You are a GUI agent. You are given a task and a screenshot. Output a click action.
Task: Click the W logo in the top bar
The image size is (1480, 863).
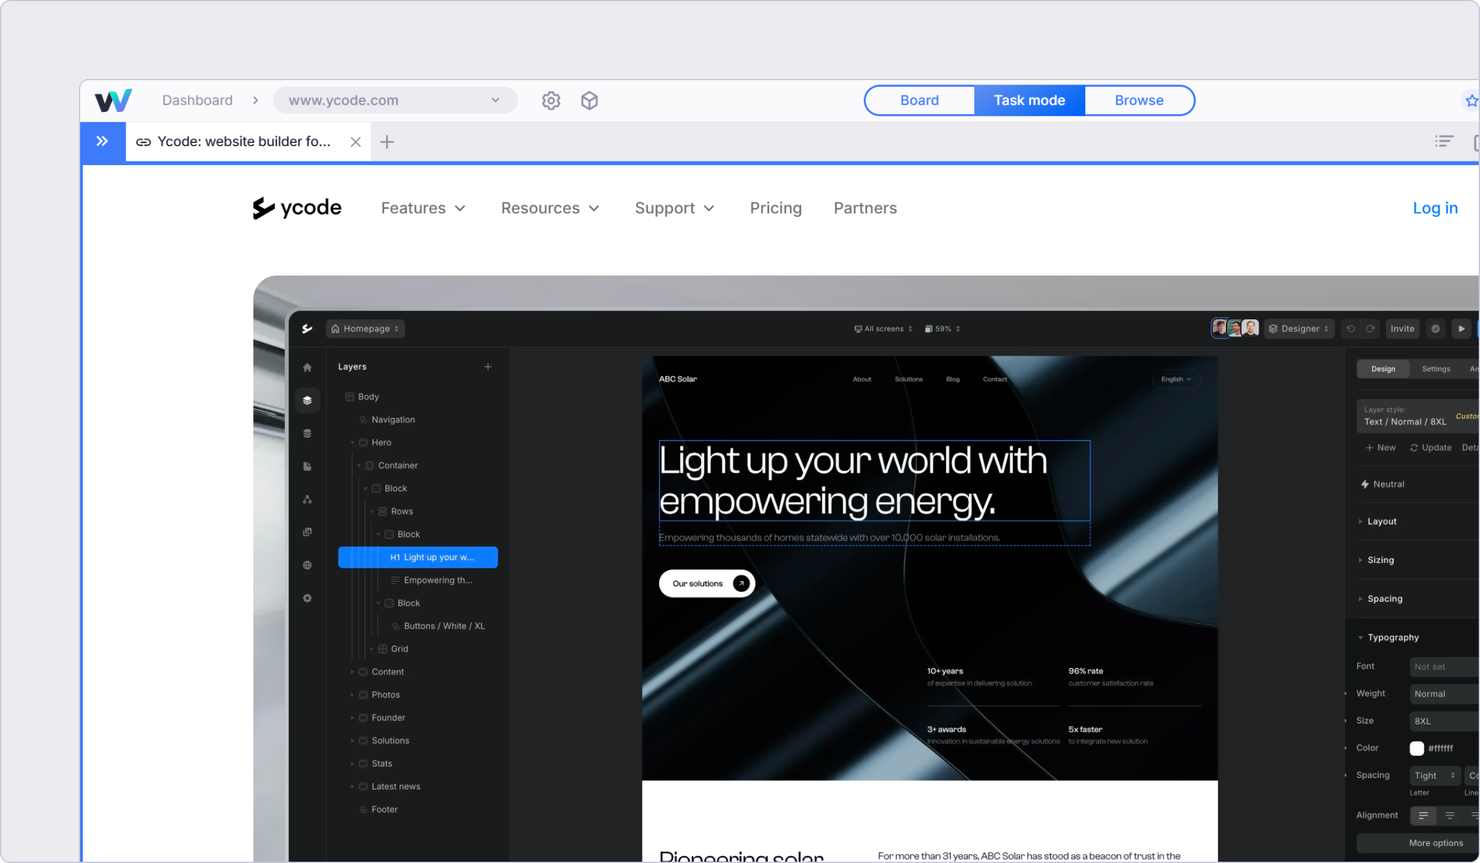[x=113, y=100]
